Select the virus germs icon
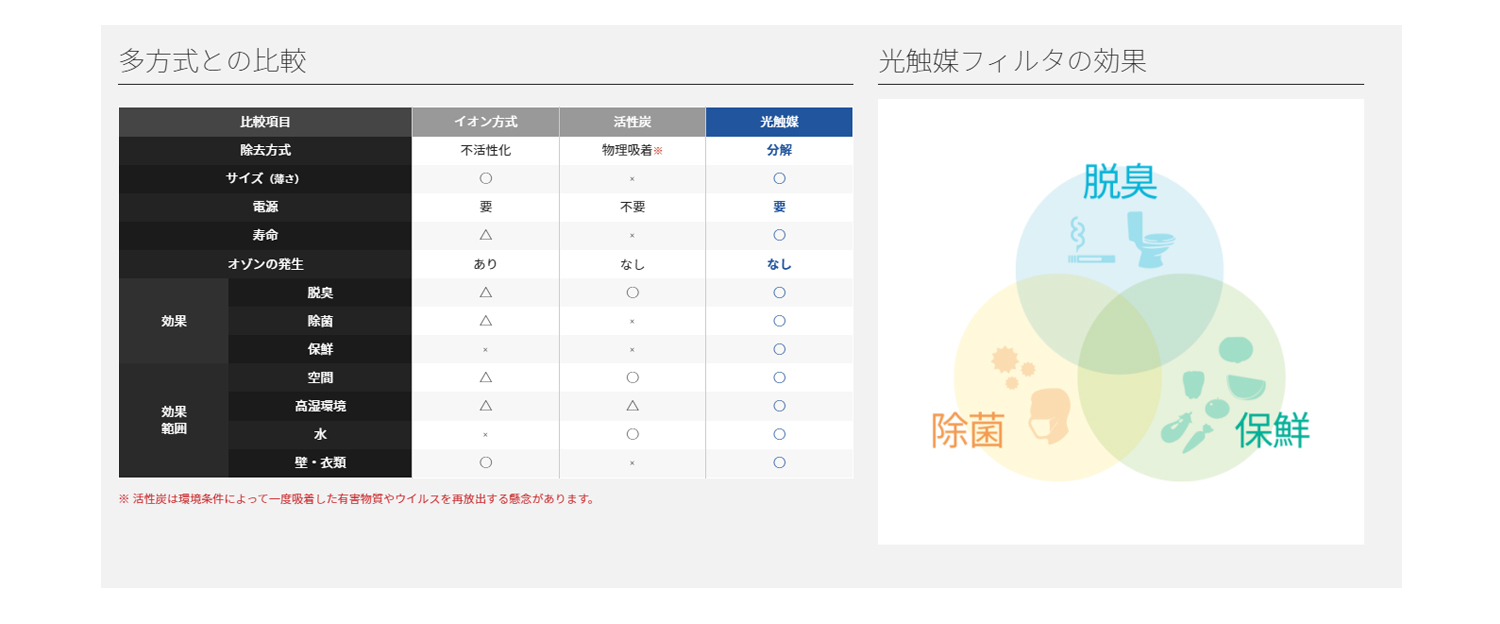Viewport: 1500px width, 624px height. click(x=1006, y=367)
